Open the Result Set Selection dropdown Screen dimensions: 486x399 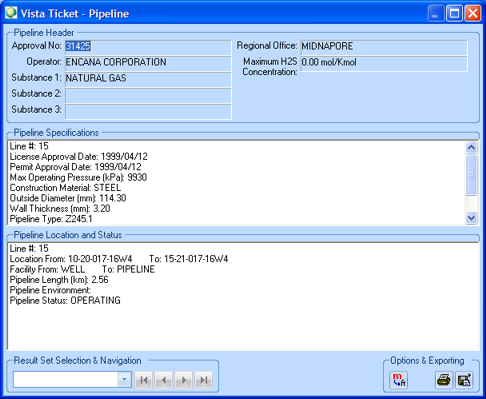pos(124,380)
